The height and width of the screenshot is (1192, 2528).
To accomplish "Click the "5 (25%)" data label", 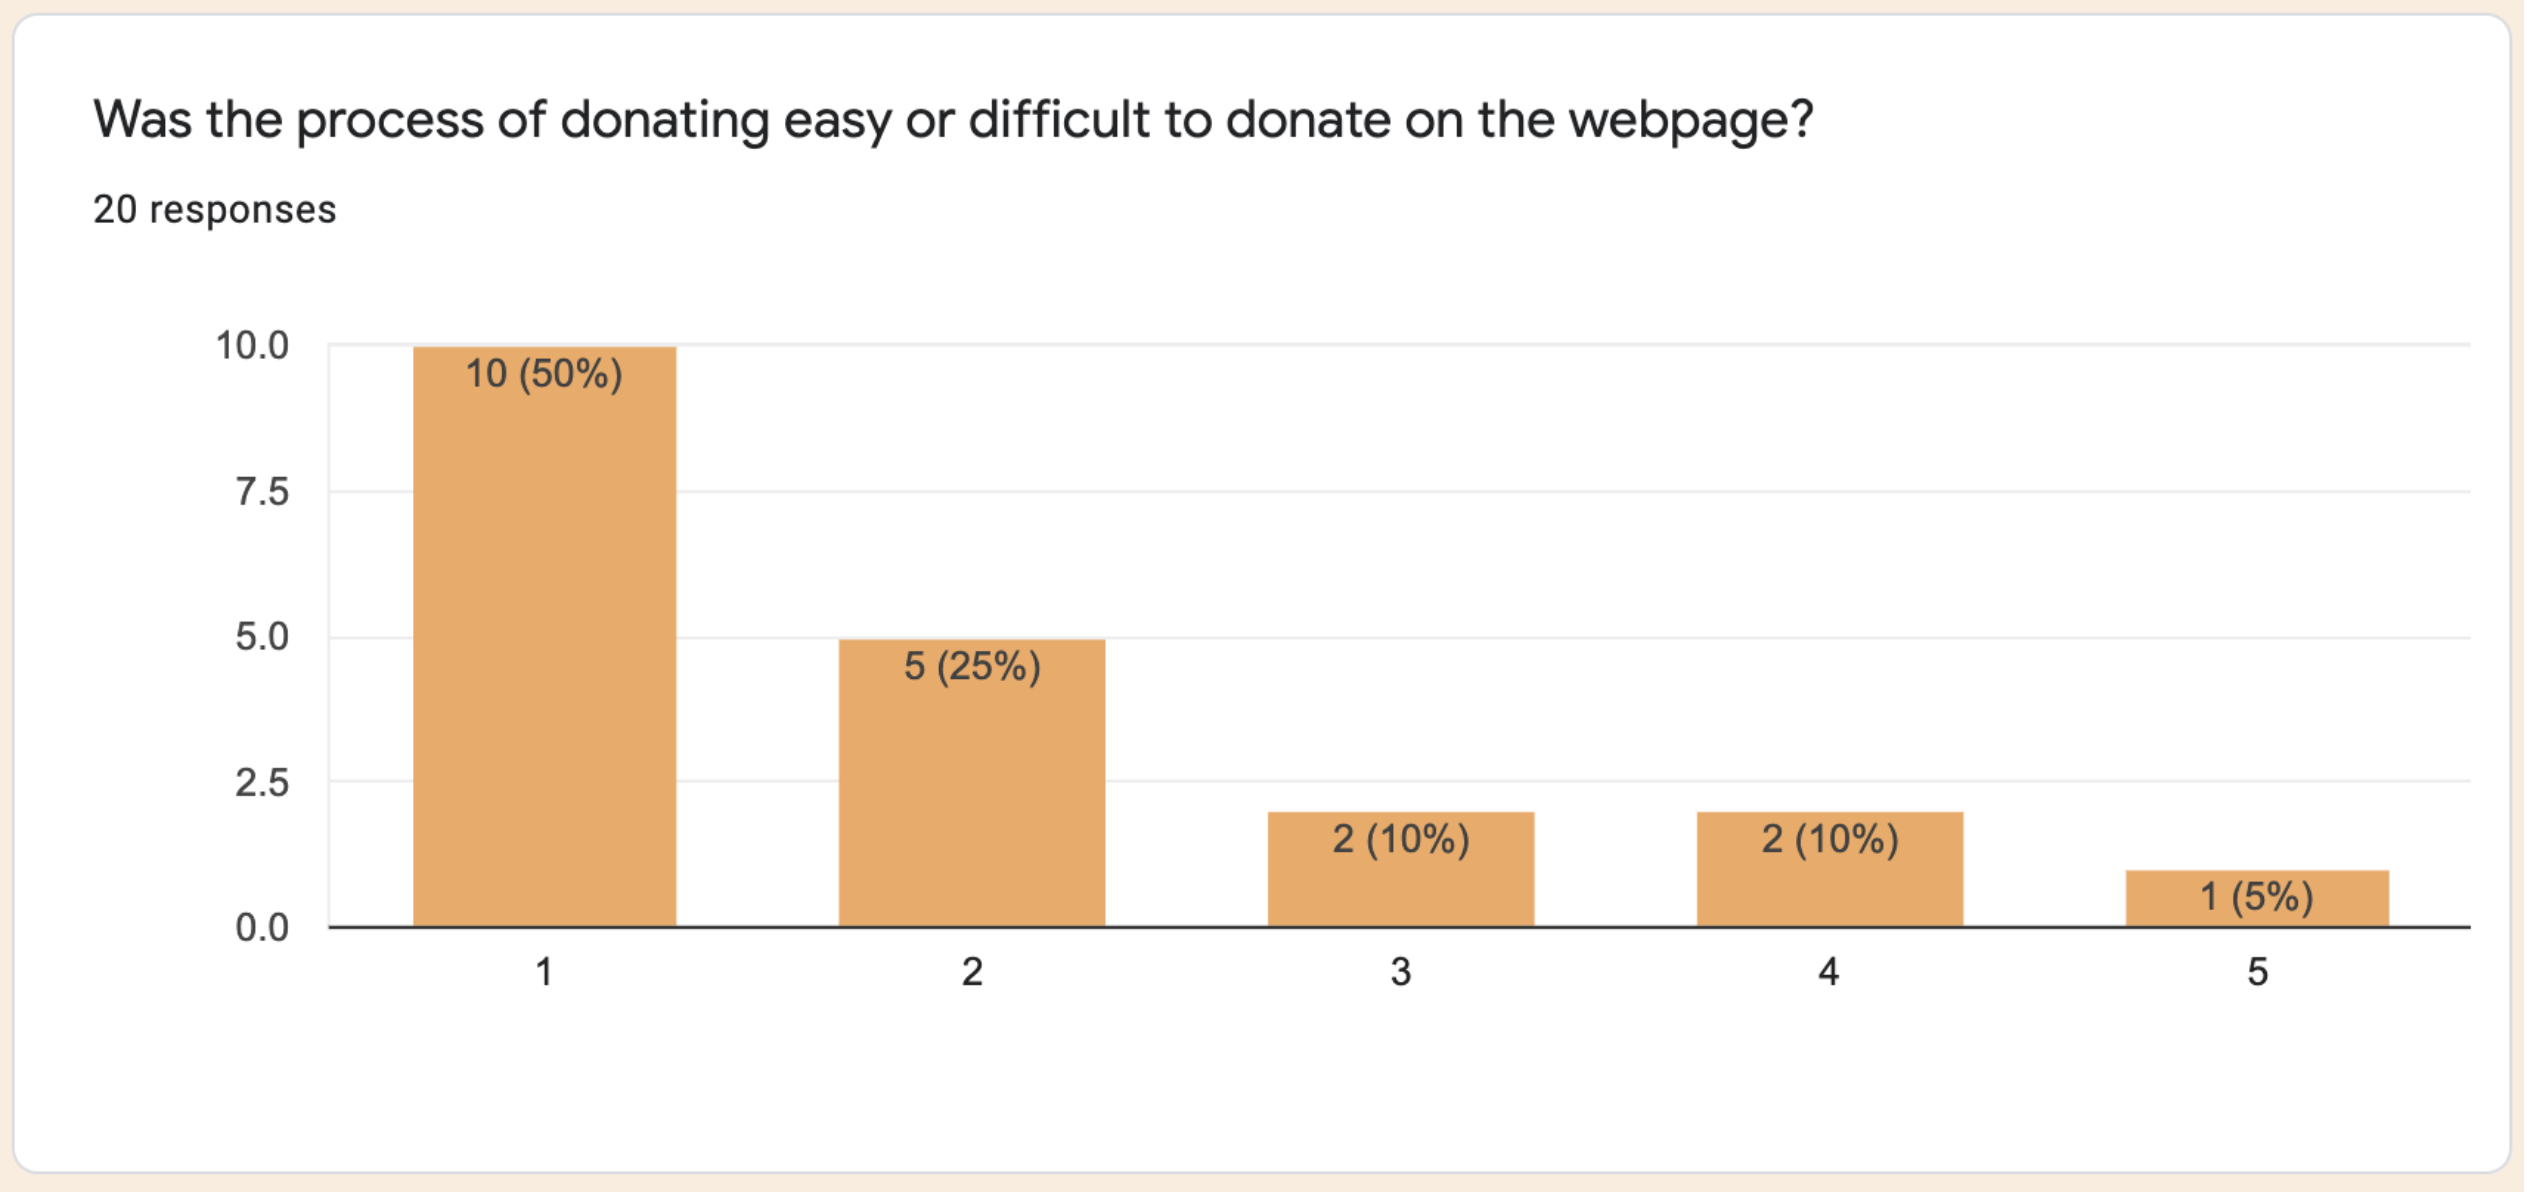I will pos(972,666).
